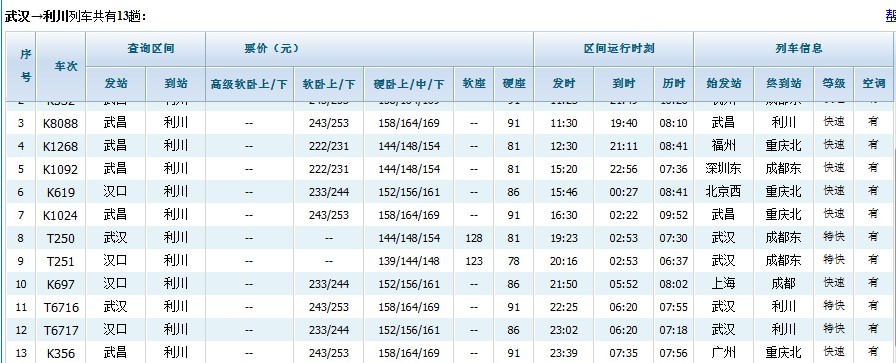Screen dimensions: 896x363
Task: Click the 软卧上/下 column header
Action: pos(329,84)
